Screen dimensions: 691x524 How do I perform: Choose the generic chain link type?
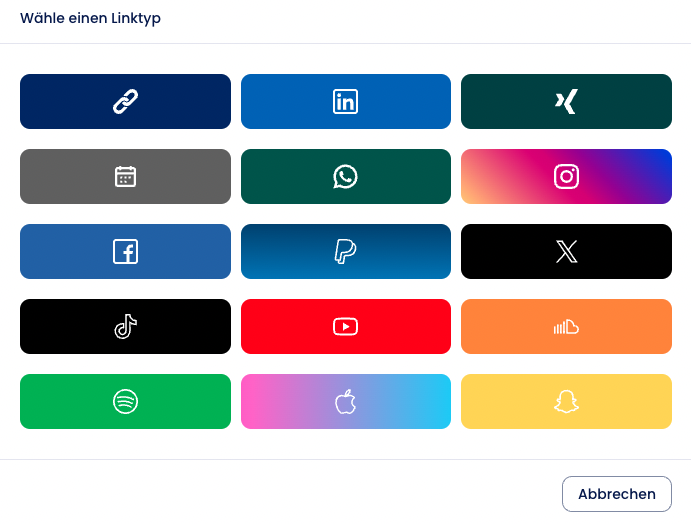tap(126, 101)
